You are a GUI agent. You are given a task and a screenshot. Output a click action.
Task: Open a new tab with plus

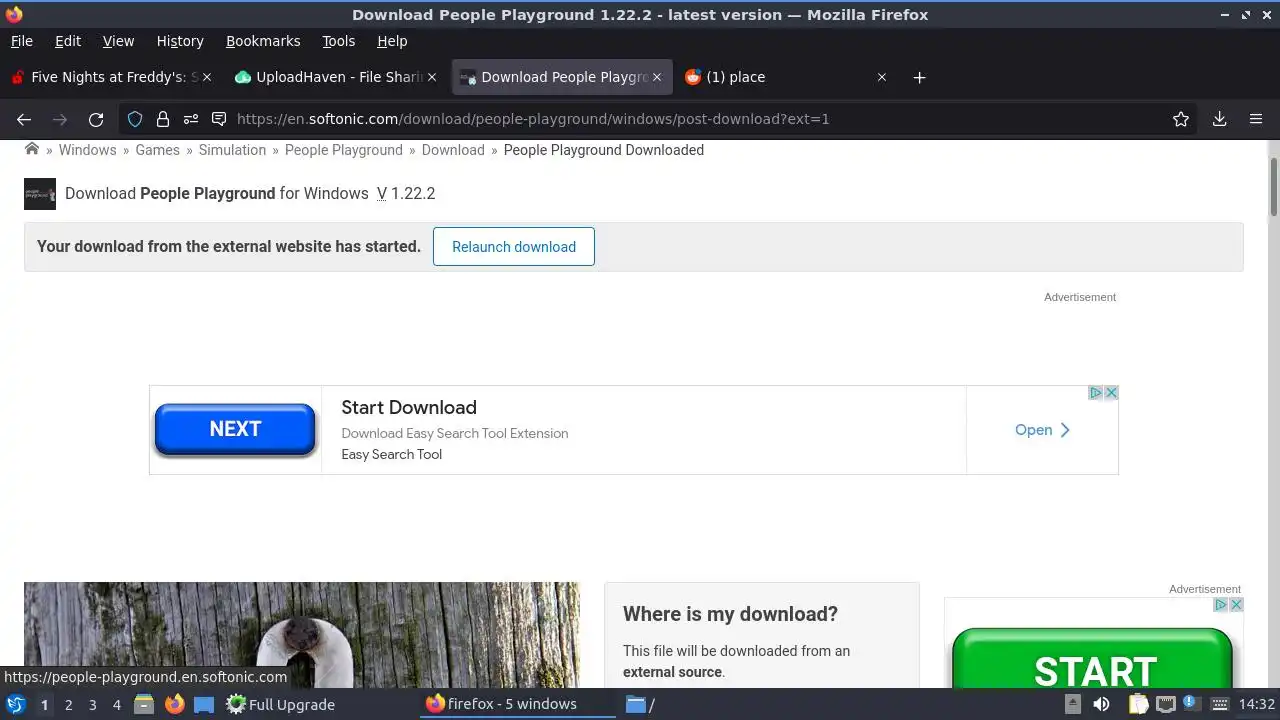click(919, 77)
